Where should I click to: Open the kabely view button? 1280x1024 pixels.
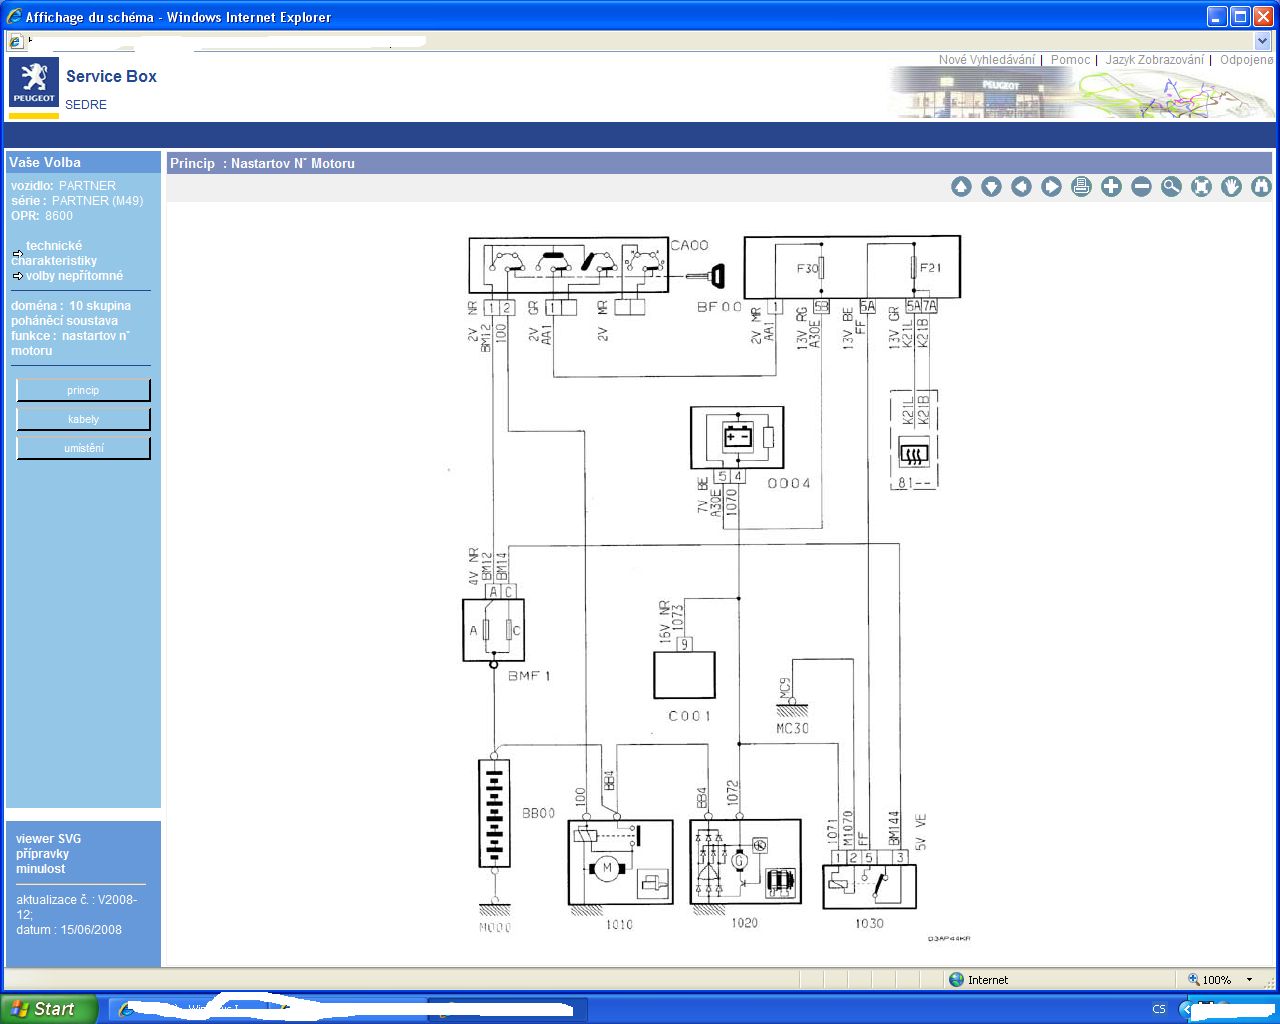click(83, 419)
